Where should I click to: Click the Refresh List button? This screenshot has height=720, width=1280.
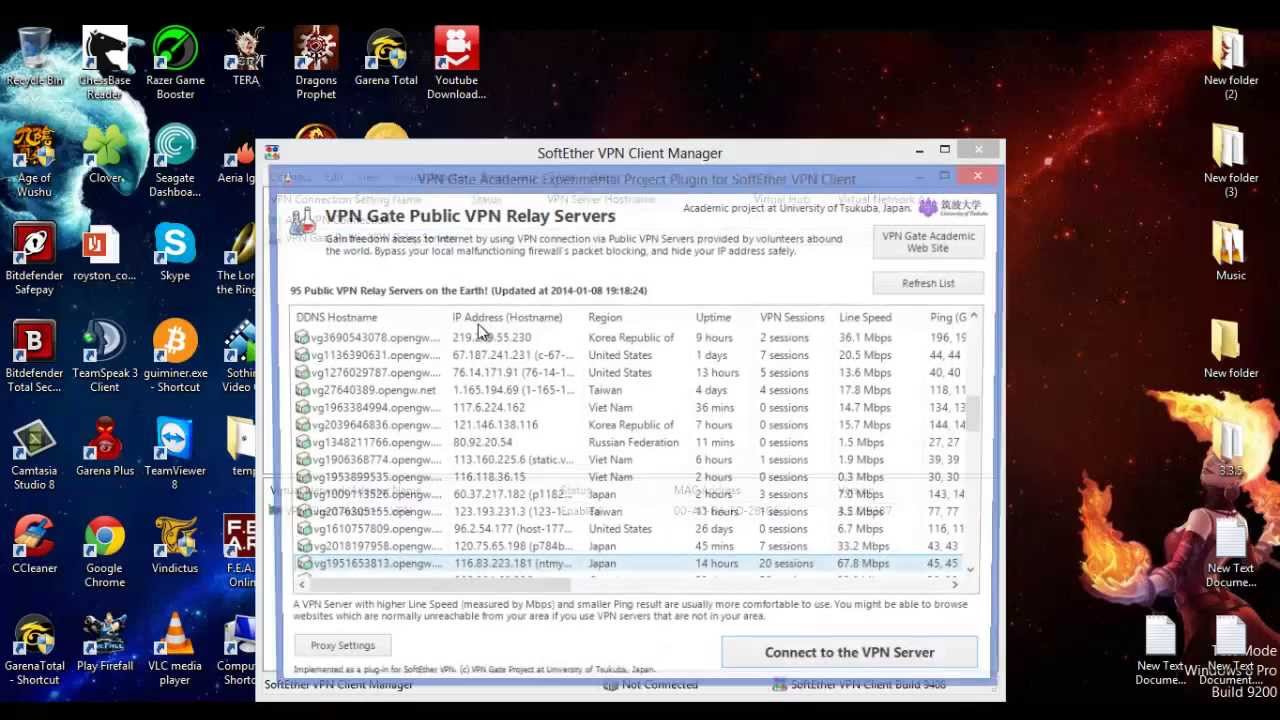[x=928, y=283]
